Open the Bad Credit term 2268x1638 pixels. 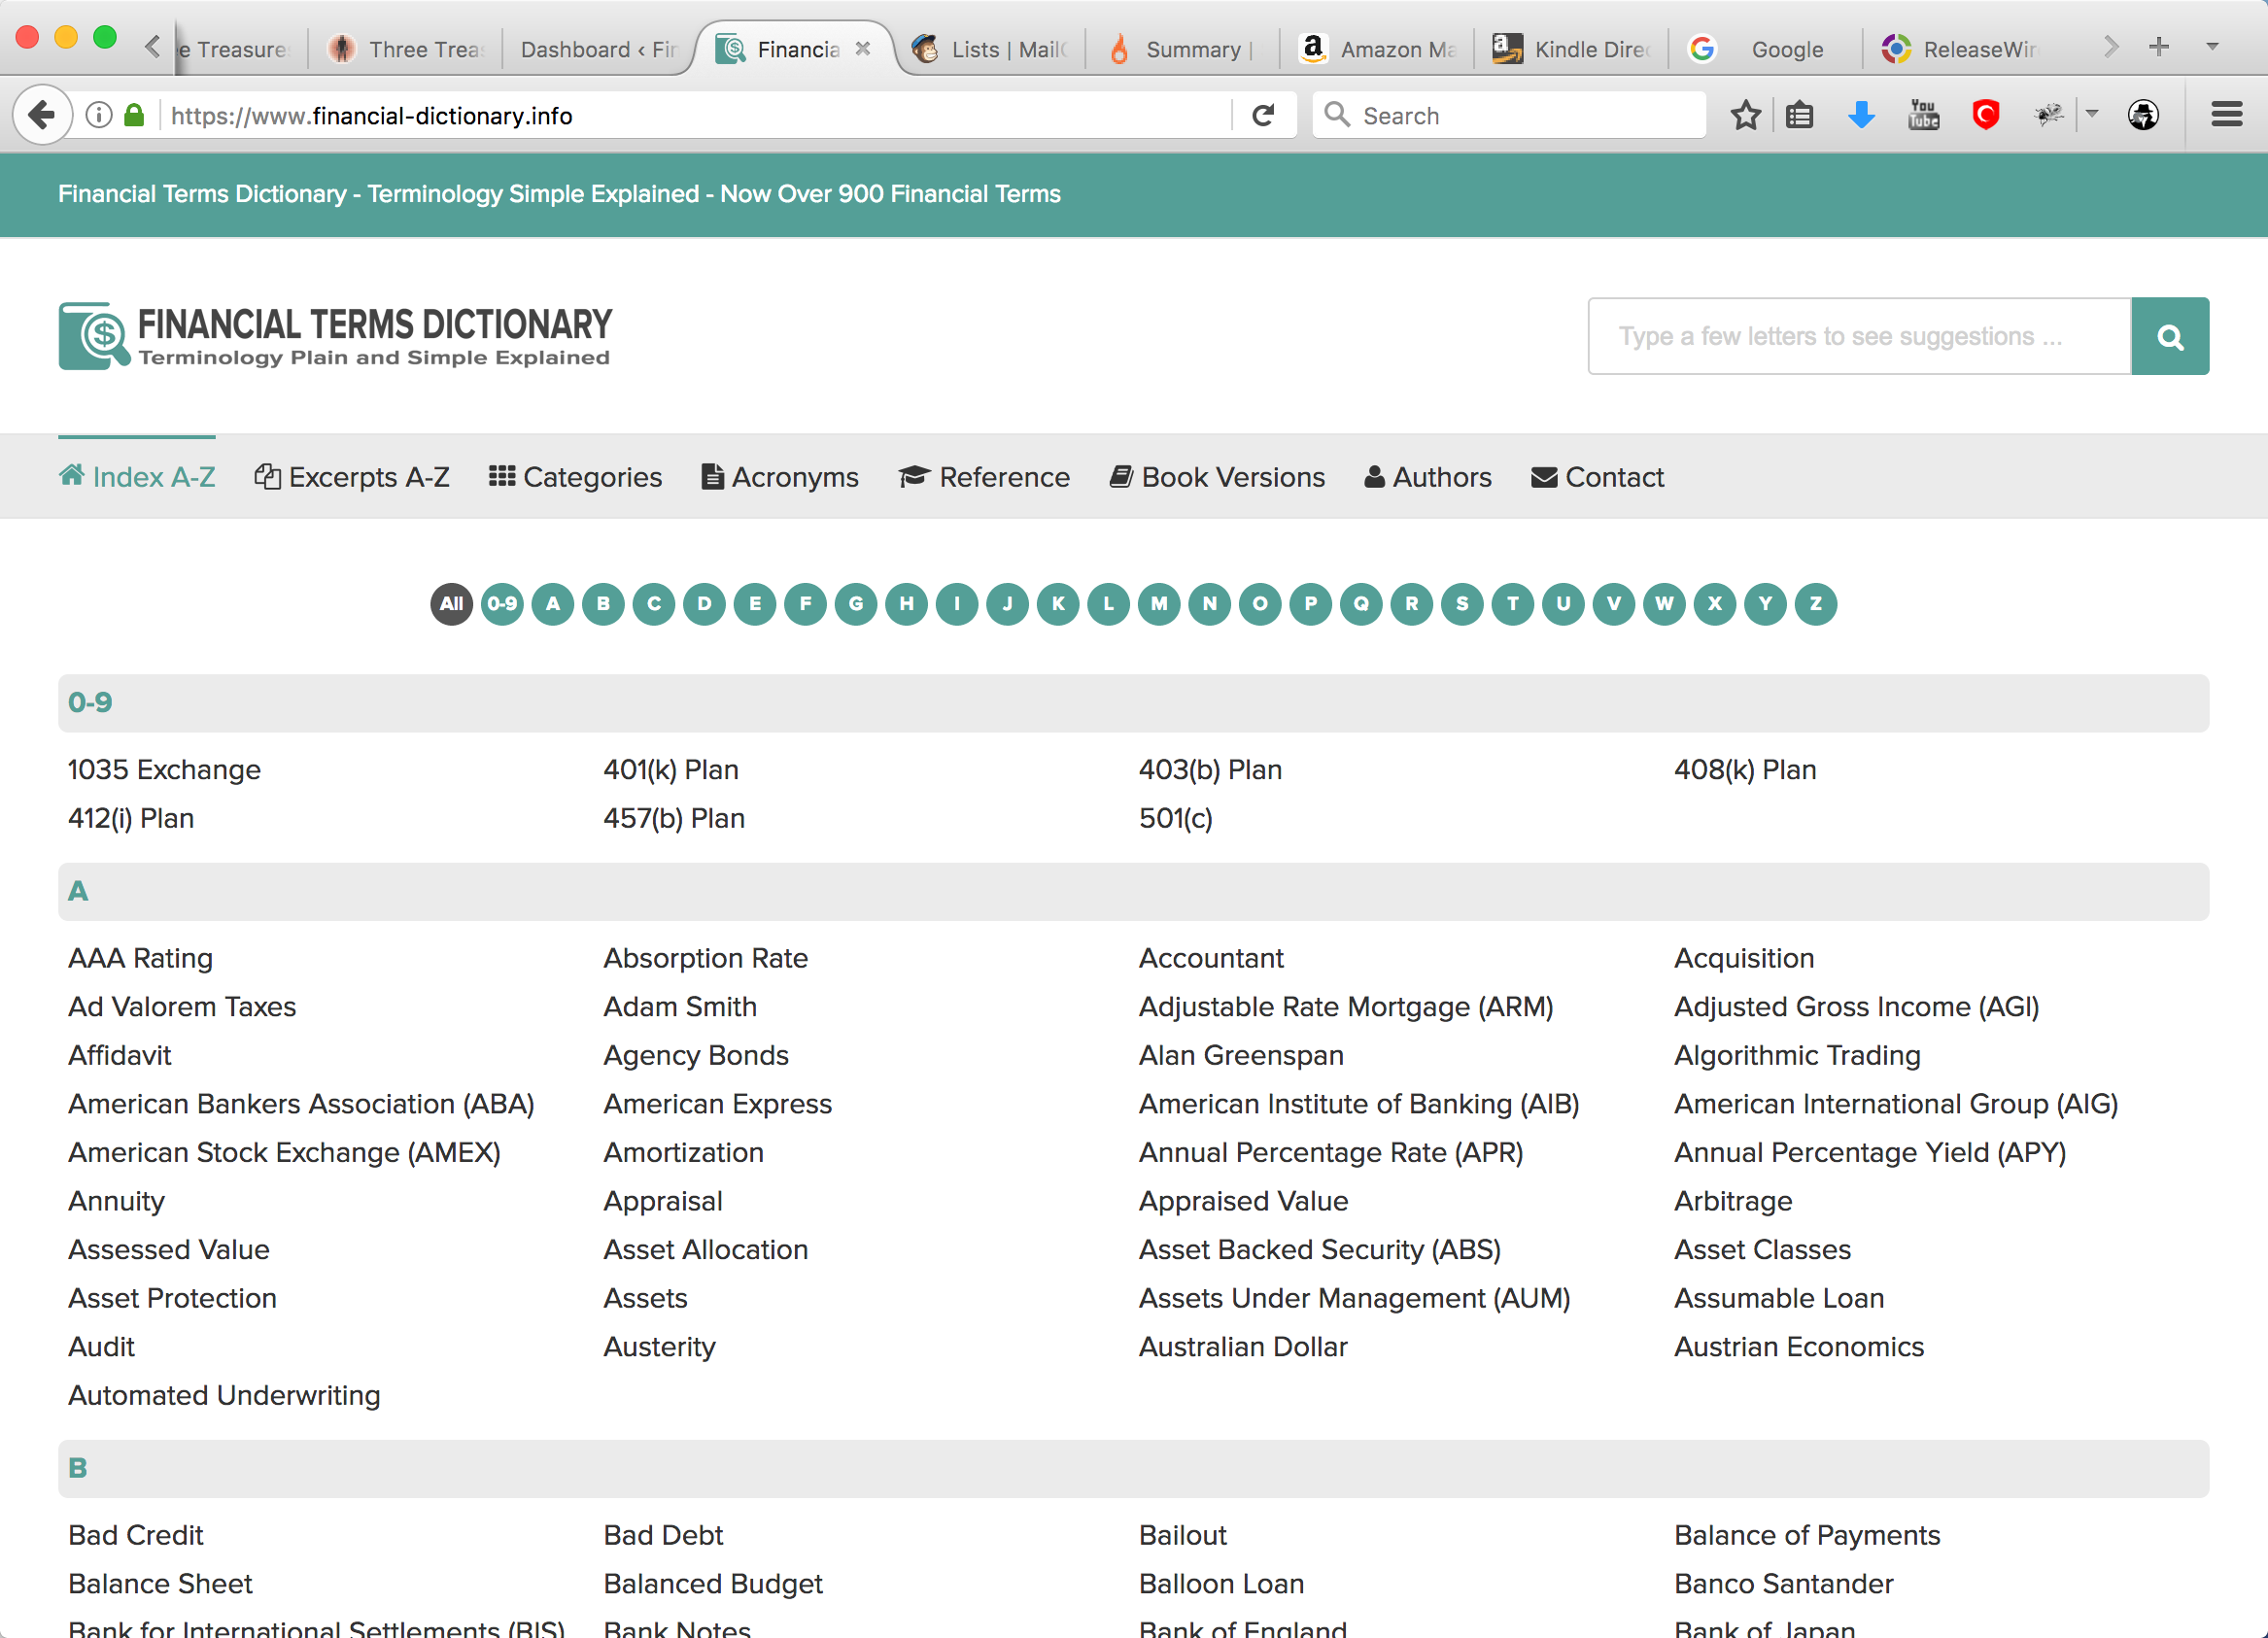(x=136, y=1534)
